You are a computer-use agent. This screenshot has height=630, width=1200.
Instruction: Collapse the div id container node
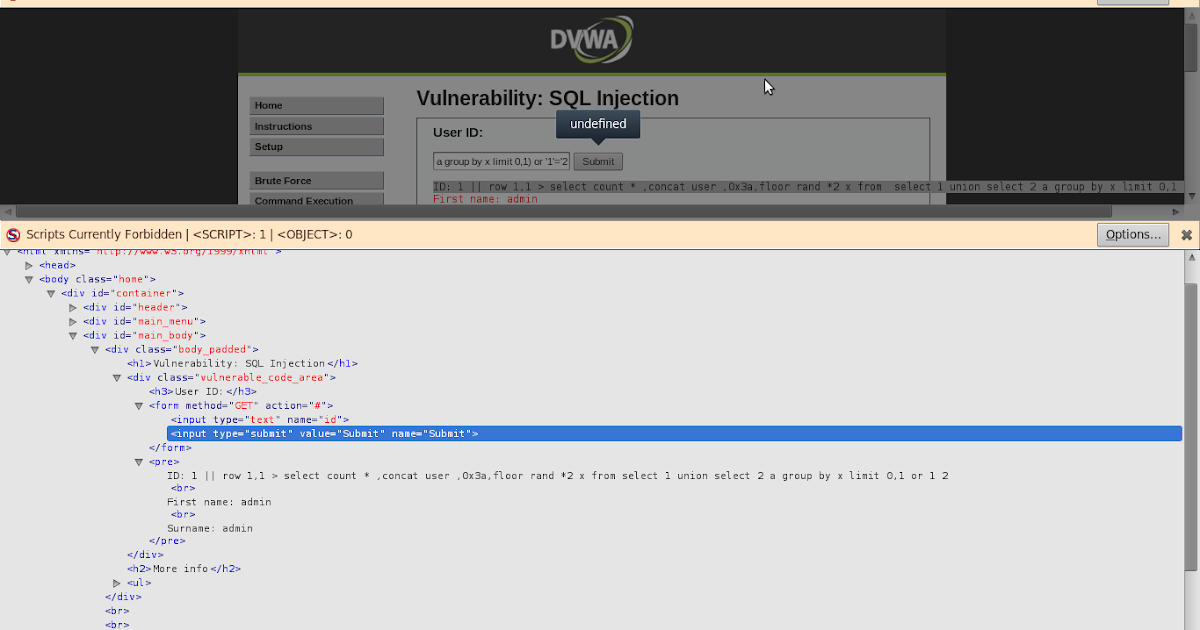point(51,293)
